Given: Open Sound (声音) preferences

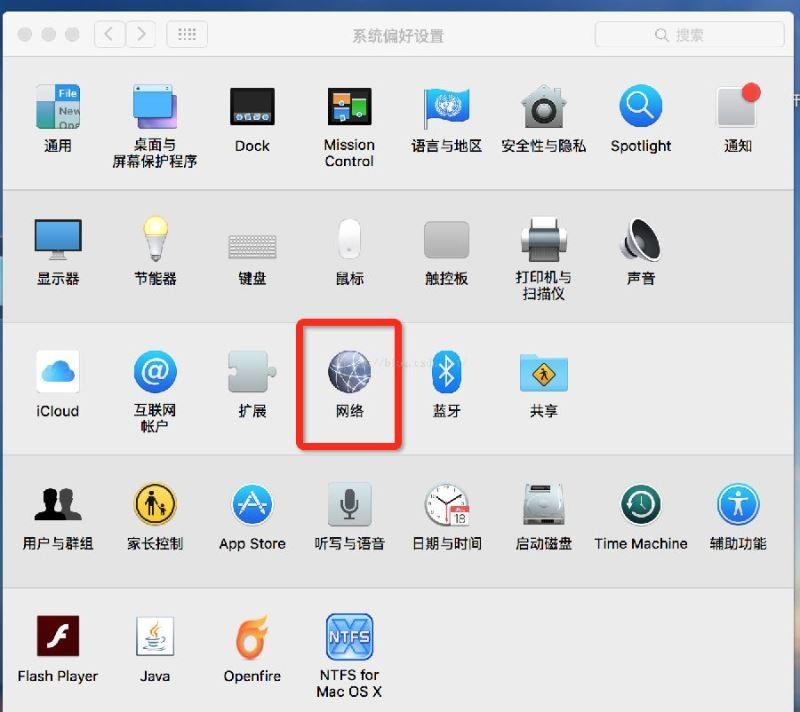Looking at the screenshot, I should click(640, 247).
